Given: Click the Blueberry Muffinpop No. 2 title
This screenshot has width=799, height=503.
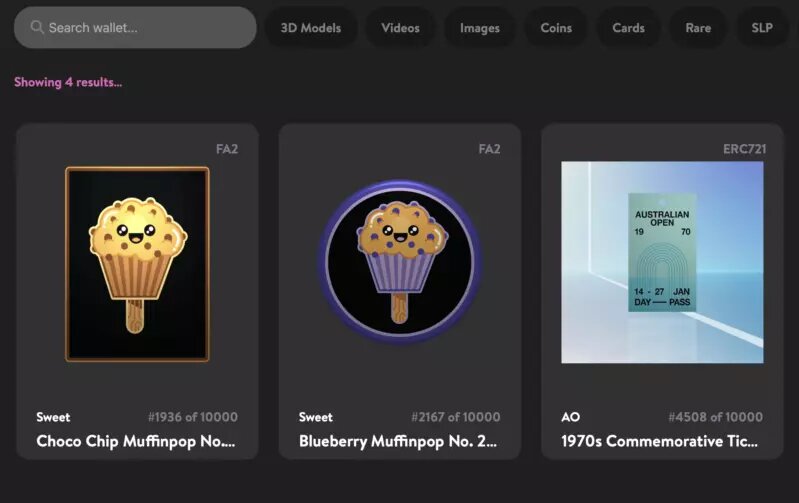Looking at the screenshot, I should (x=397, y=441).
